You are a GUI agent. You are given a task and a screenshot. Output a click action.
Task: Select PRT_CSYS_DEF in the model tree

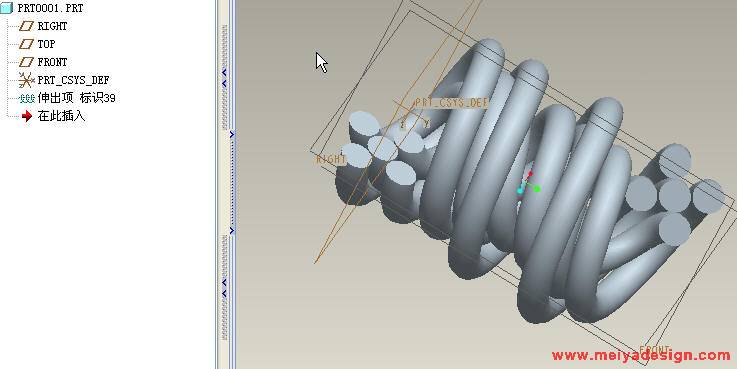pyautogui.click(x=73, y=80)
